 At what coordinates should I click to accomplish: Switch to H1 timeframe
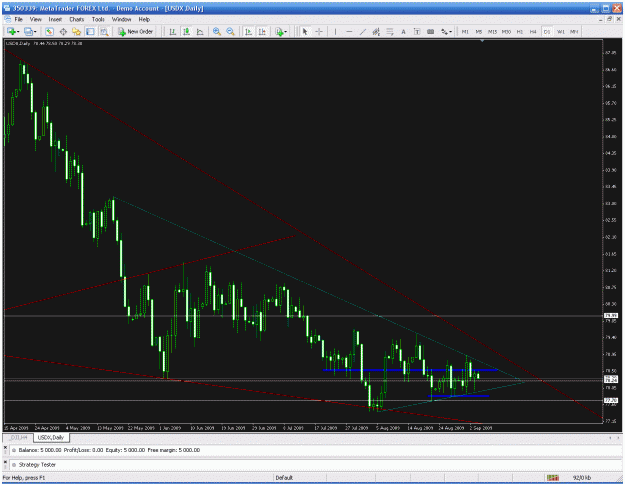(x=520, y=31)
